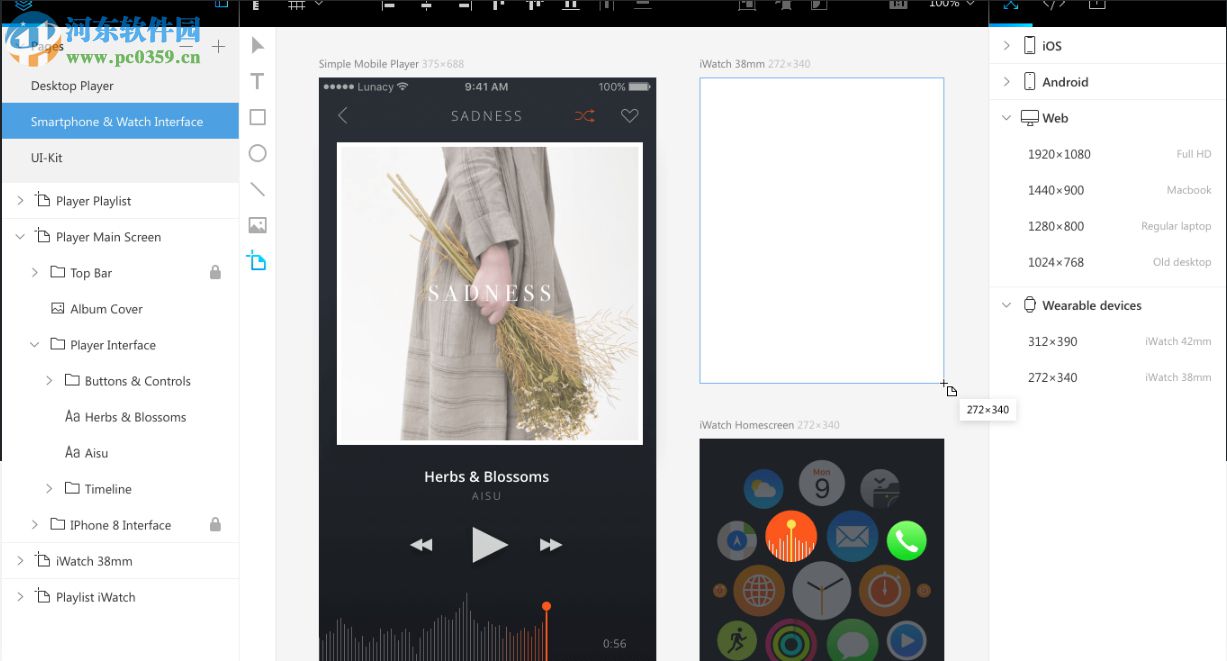
Task: Unlock the Top Bar group
Action: (215, 272)
